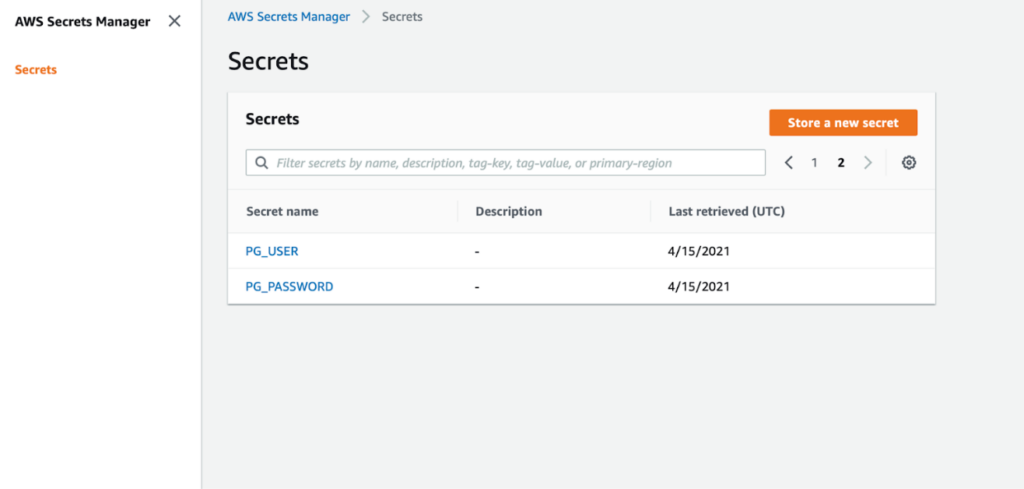Click the Secrets breadcrumb item
The height and width of the screenshot is (489, 1024).
coord(402,17)
